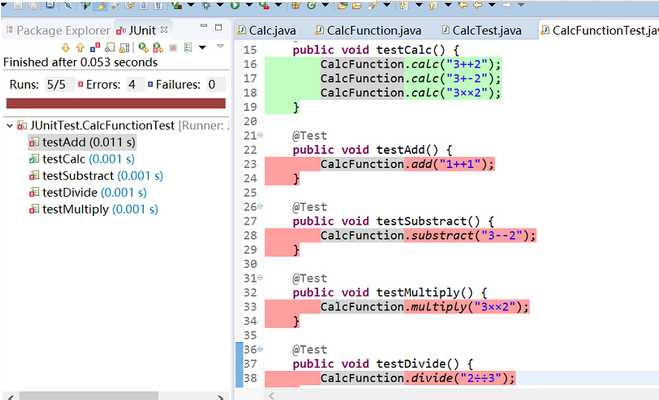Viewport: 659px width, 400px height.
Task: Click the Stop JUnit Test Run icon
Action: 173,48
